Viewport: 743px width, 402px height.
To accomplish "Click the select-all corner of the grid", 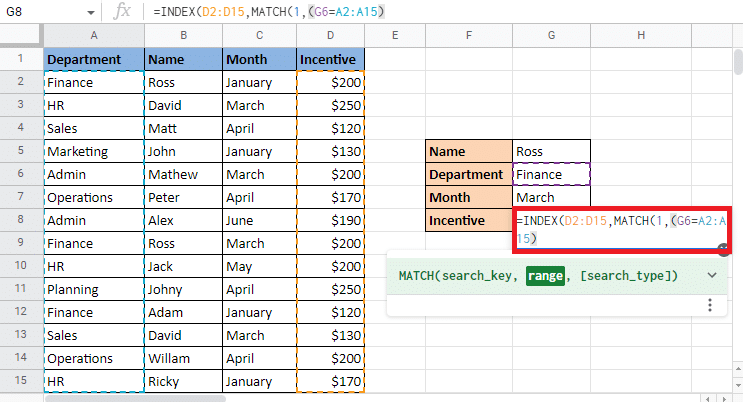I will 20,36.
